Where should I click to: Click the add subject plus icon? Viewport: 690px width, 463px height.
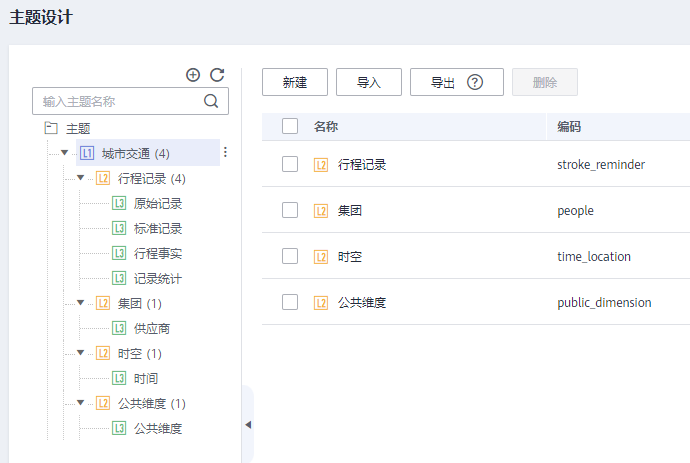194,75
